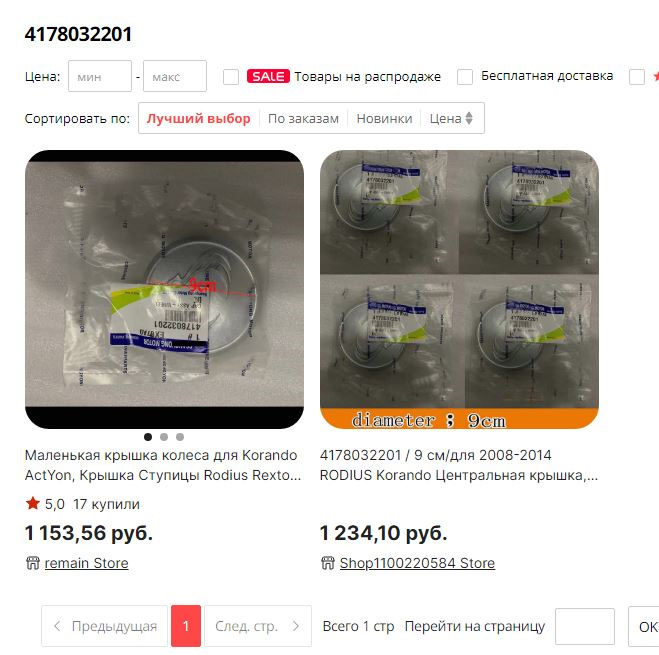This screenshot has height=655, width=659.
Task: Click the red rating star icon
Action: click(33, 503)
